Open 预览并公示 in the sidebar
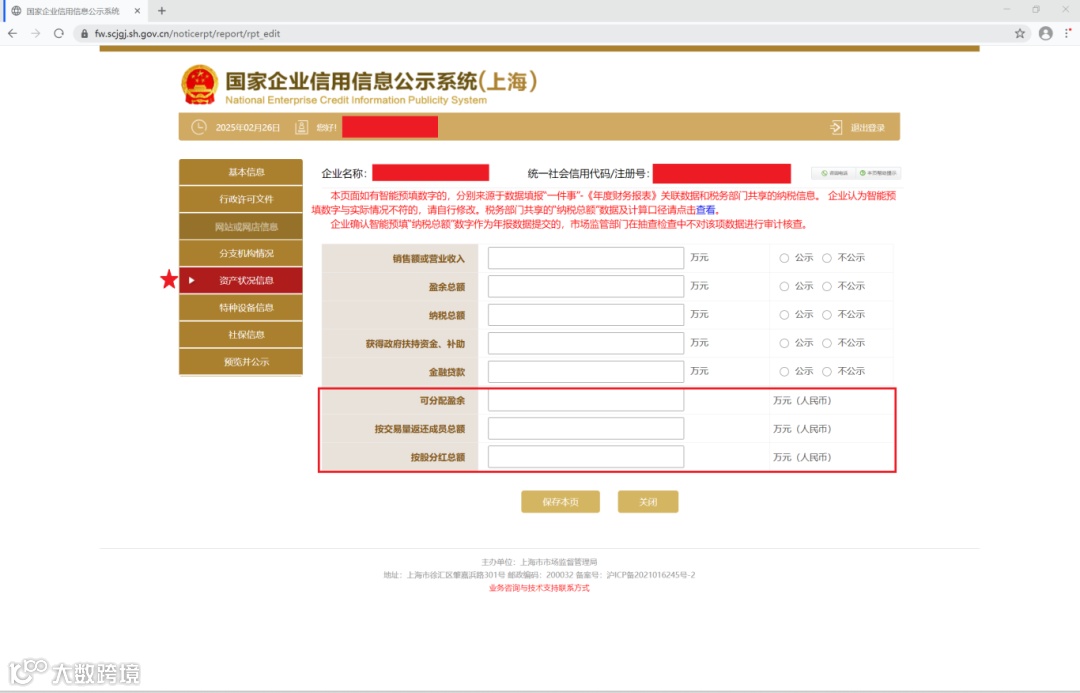 pyautogui.click(x=241, y=362)
